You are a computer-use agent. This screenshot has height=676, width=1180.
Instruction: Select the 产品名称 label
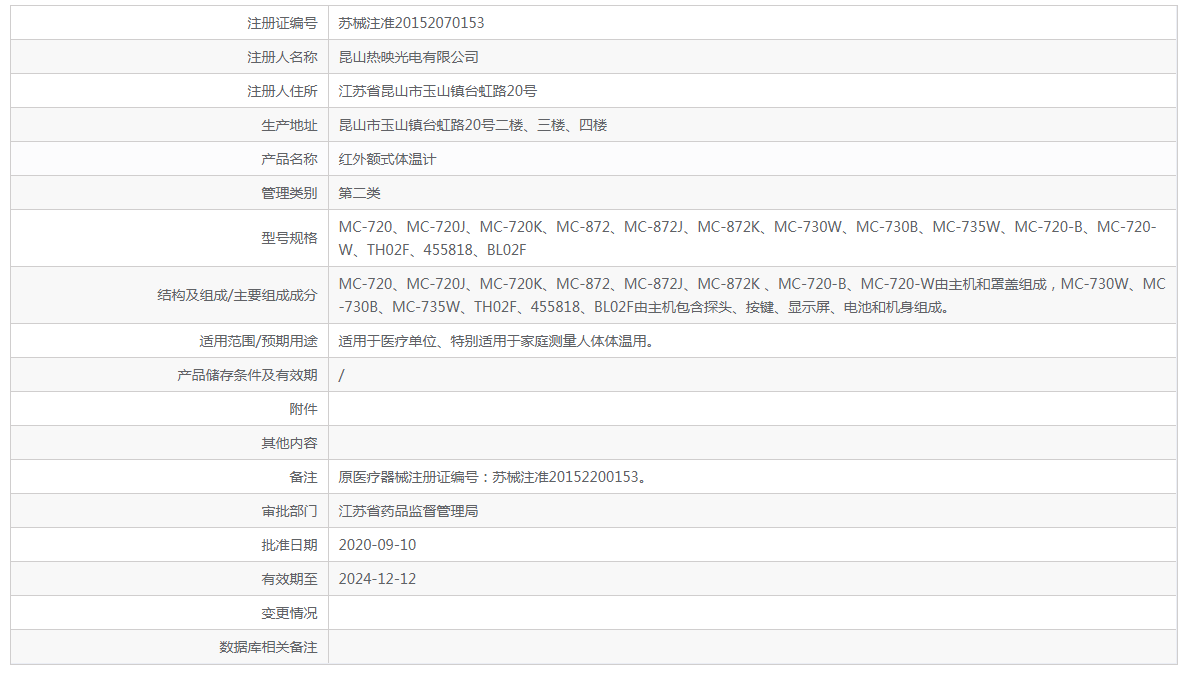click(290, 159)
